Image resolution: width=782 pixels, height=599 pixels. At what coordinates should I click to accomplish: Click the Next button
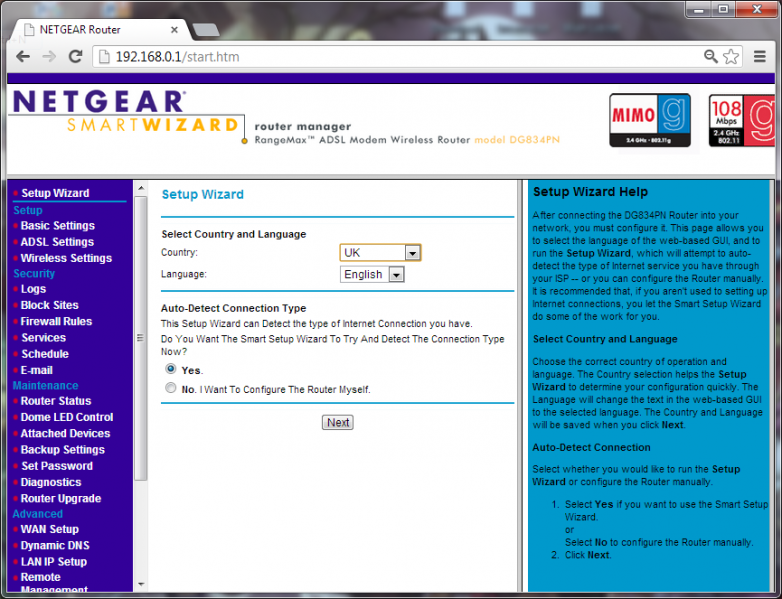(x=338, y=422)
